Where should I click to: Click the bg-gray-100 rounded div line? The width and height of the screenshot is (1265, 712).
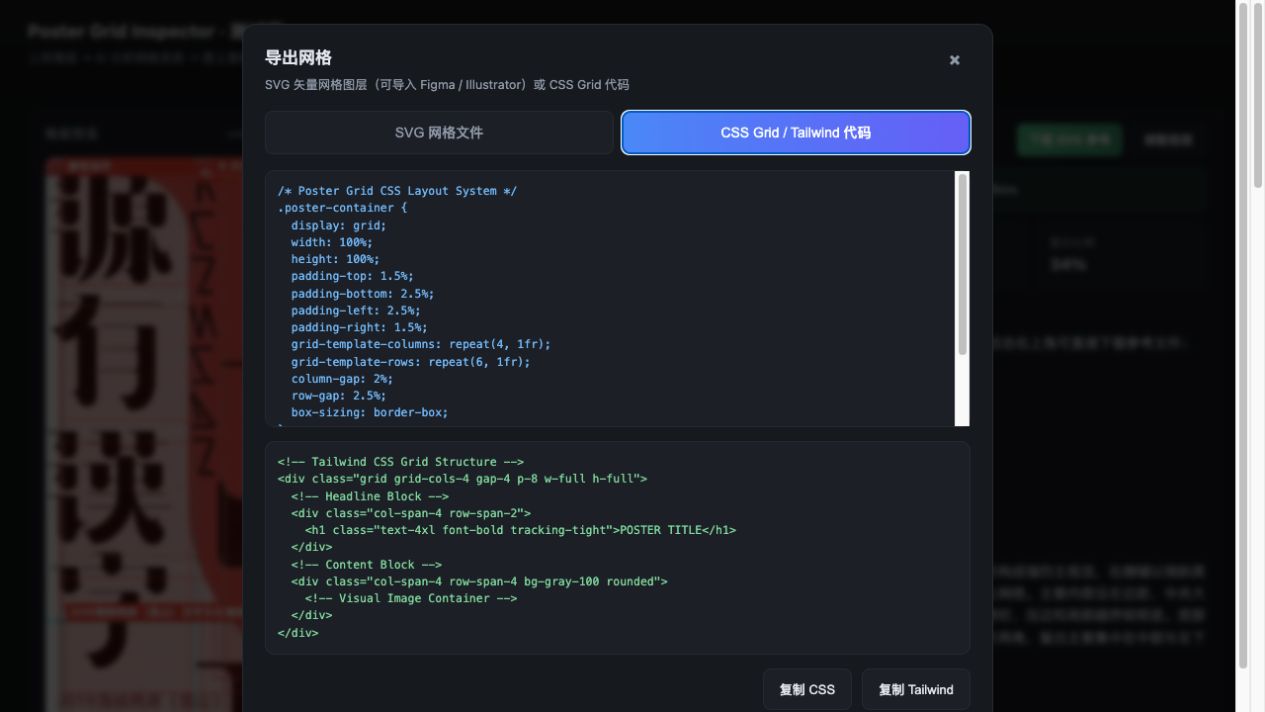(479, 581)
